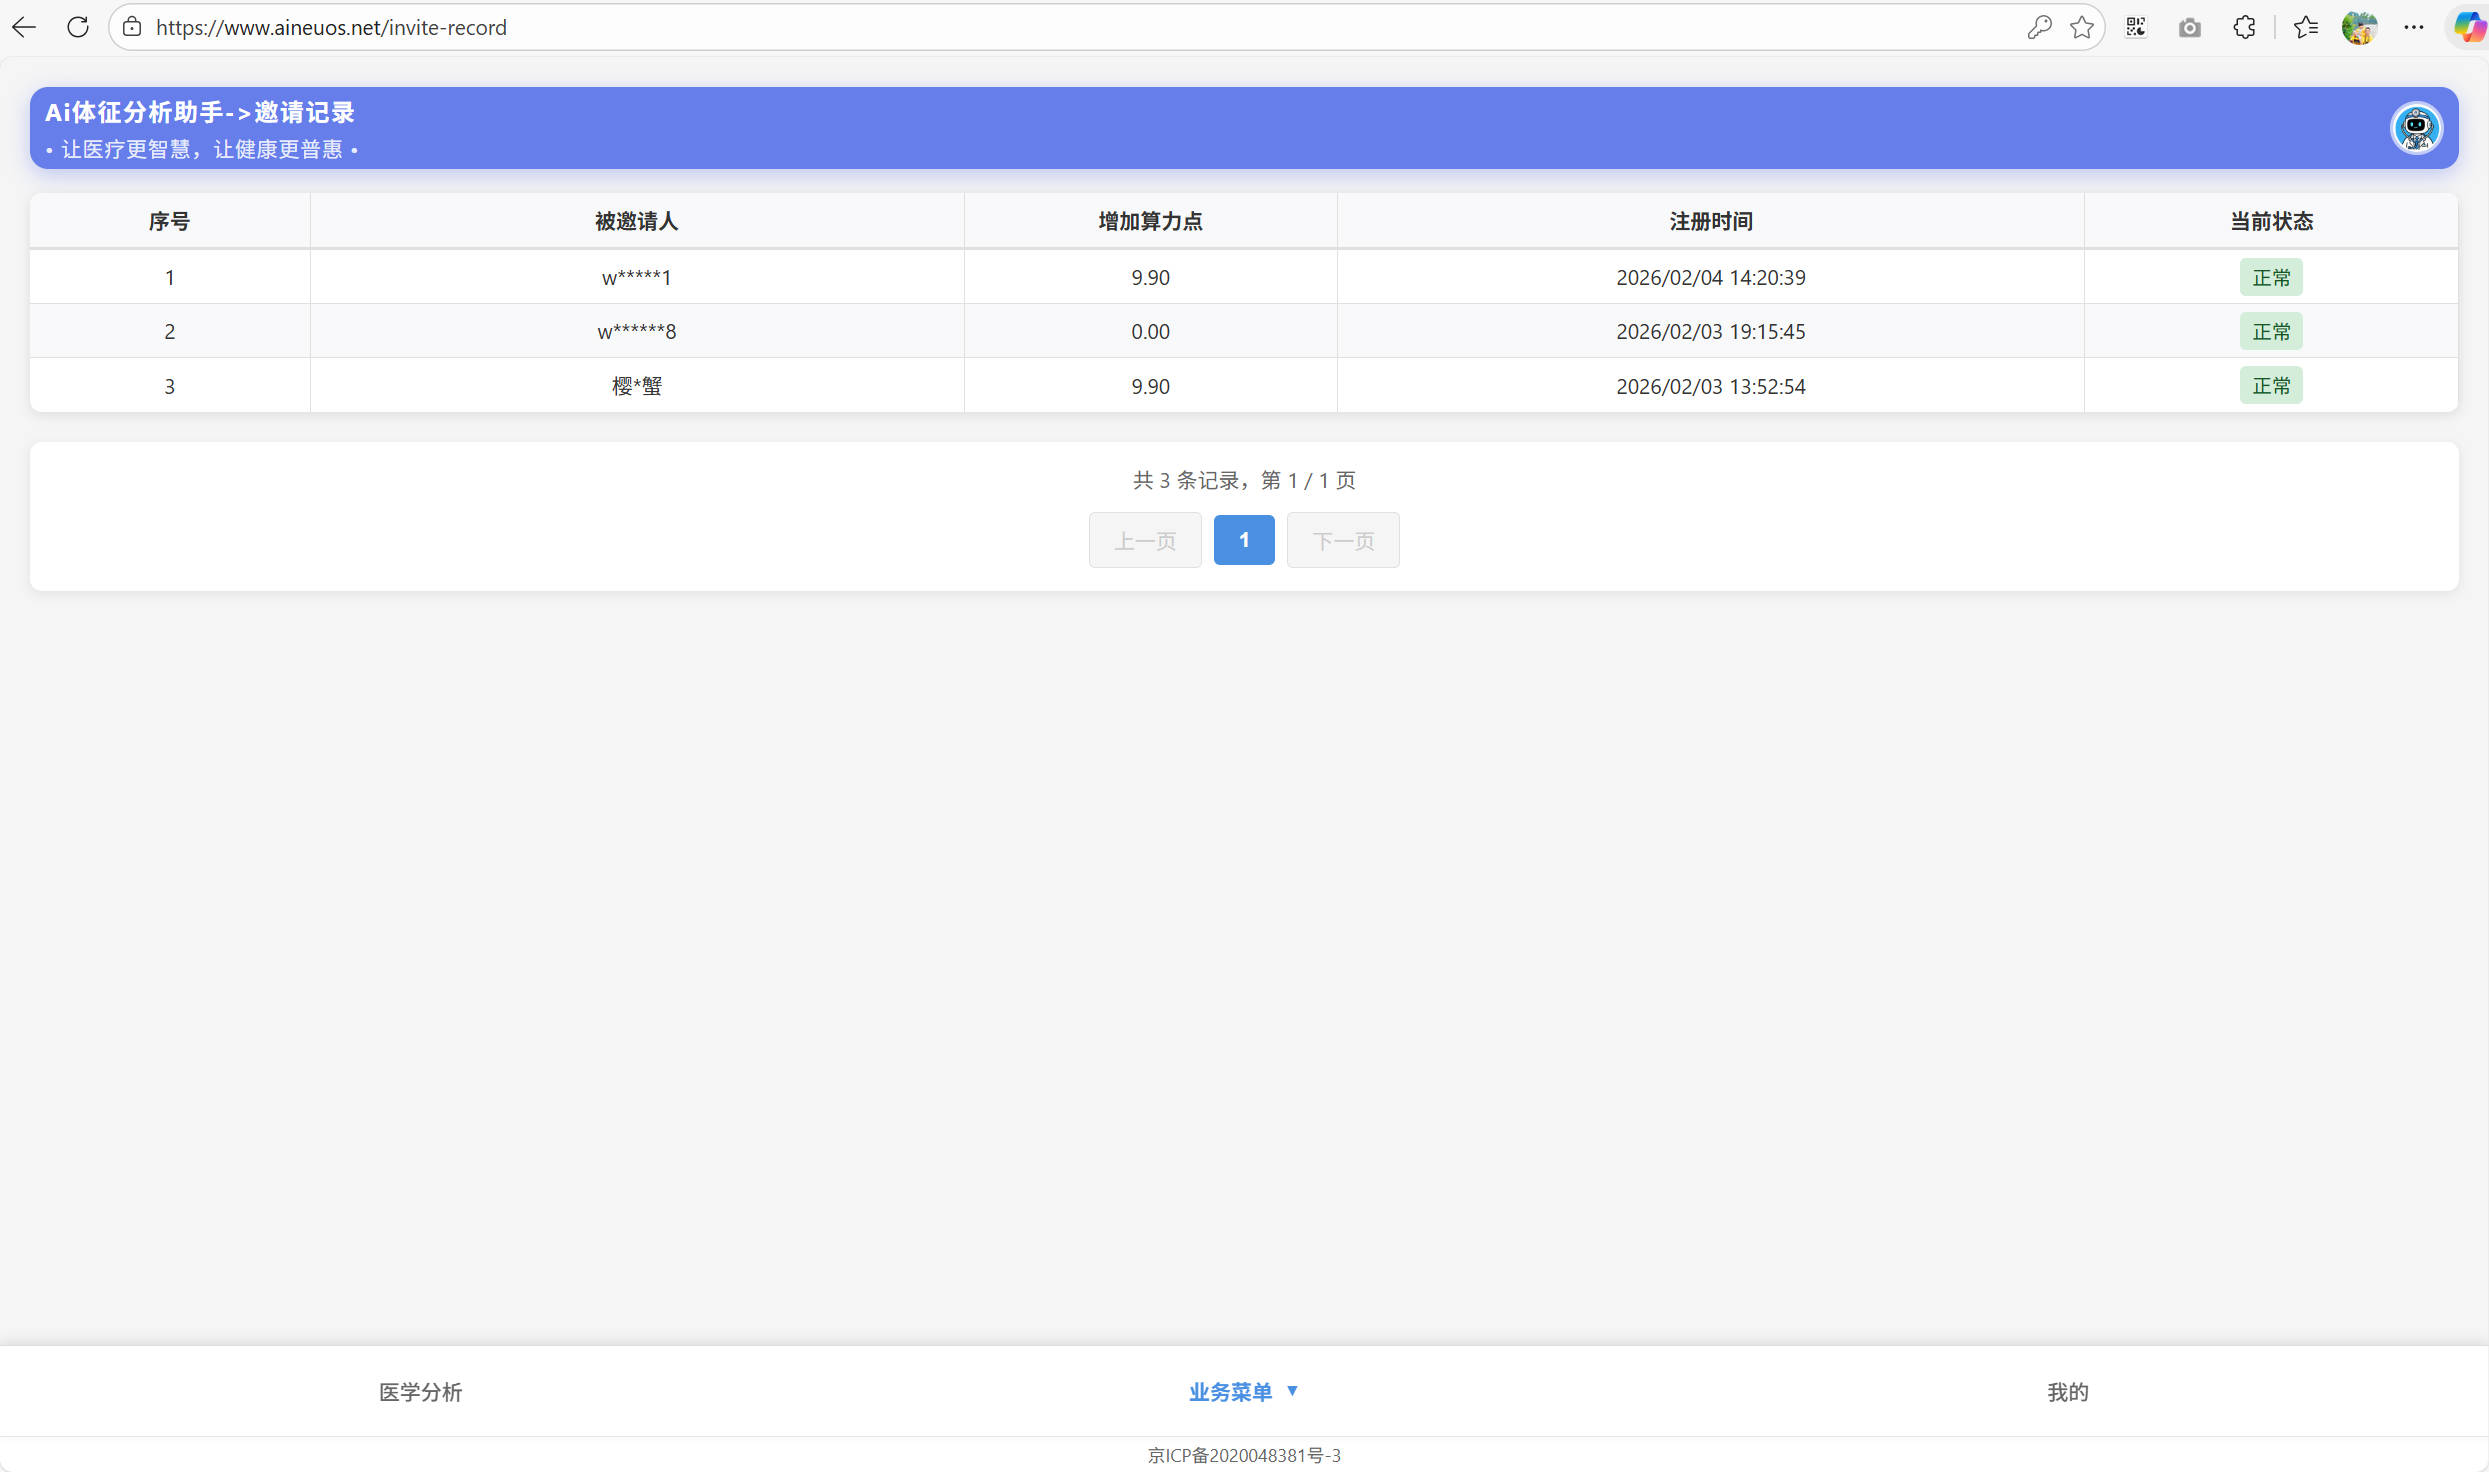View site info lock icon
Image resolution: width=2489 pixels, height=1472 pixels.
pyautogui.click(x=132, y=28)
